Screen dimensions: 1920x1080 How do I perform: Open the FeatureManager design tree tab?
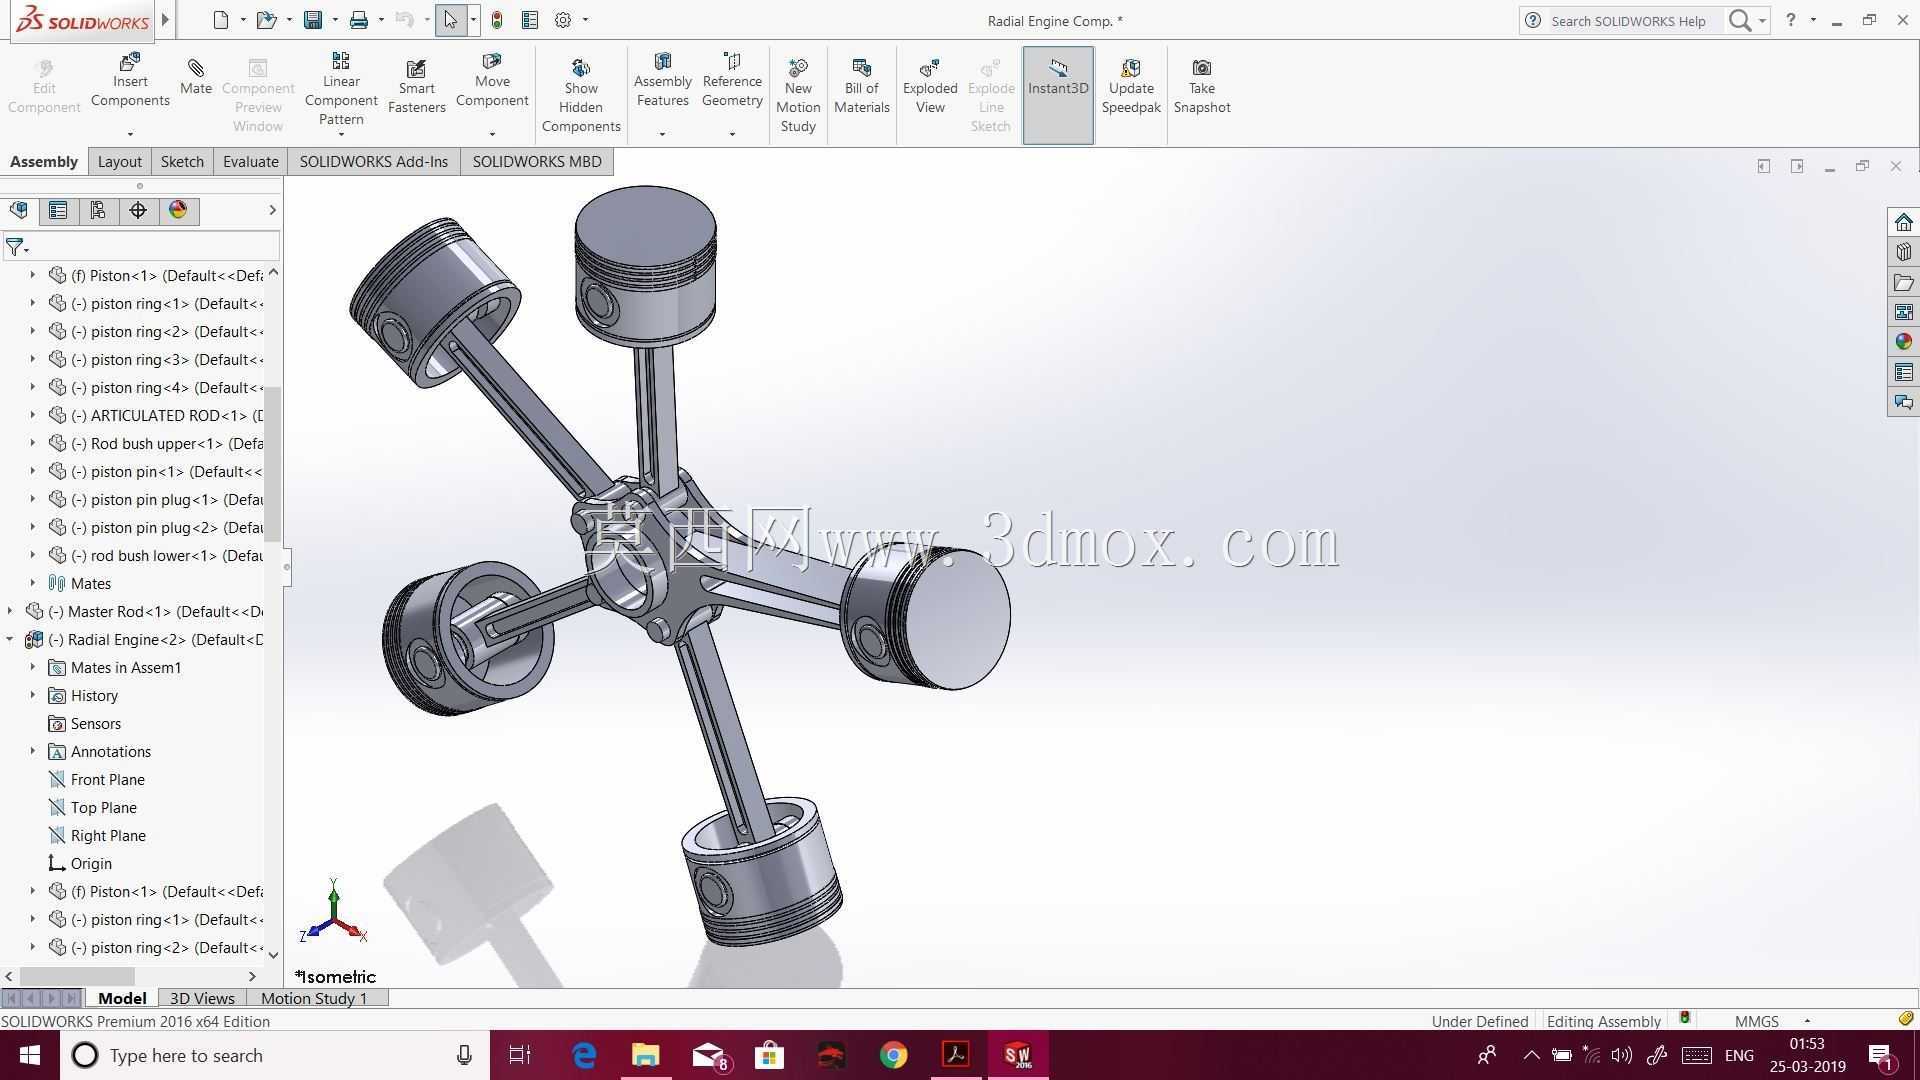(18, 210)
